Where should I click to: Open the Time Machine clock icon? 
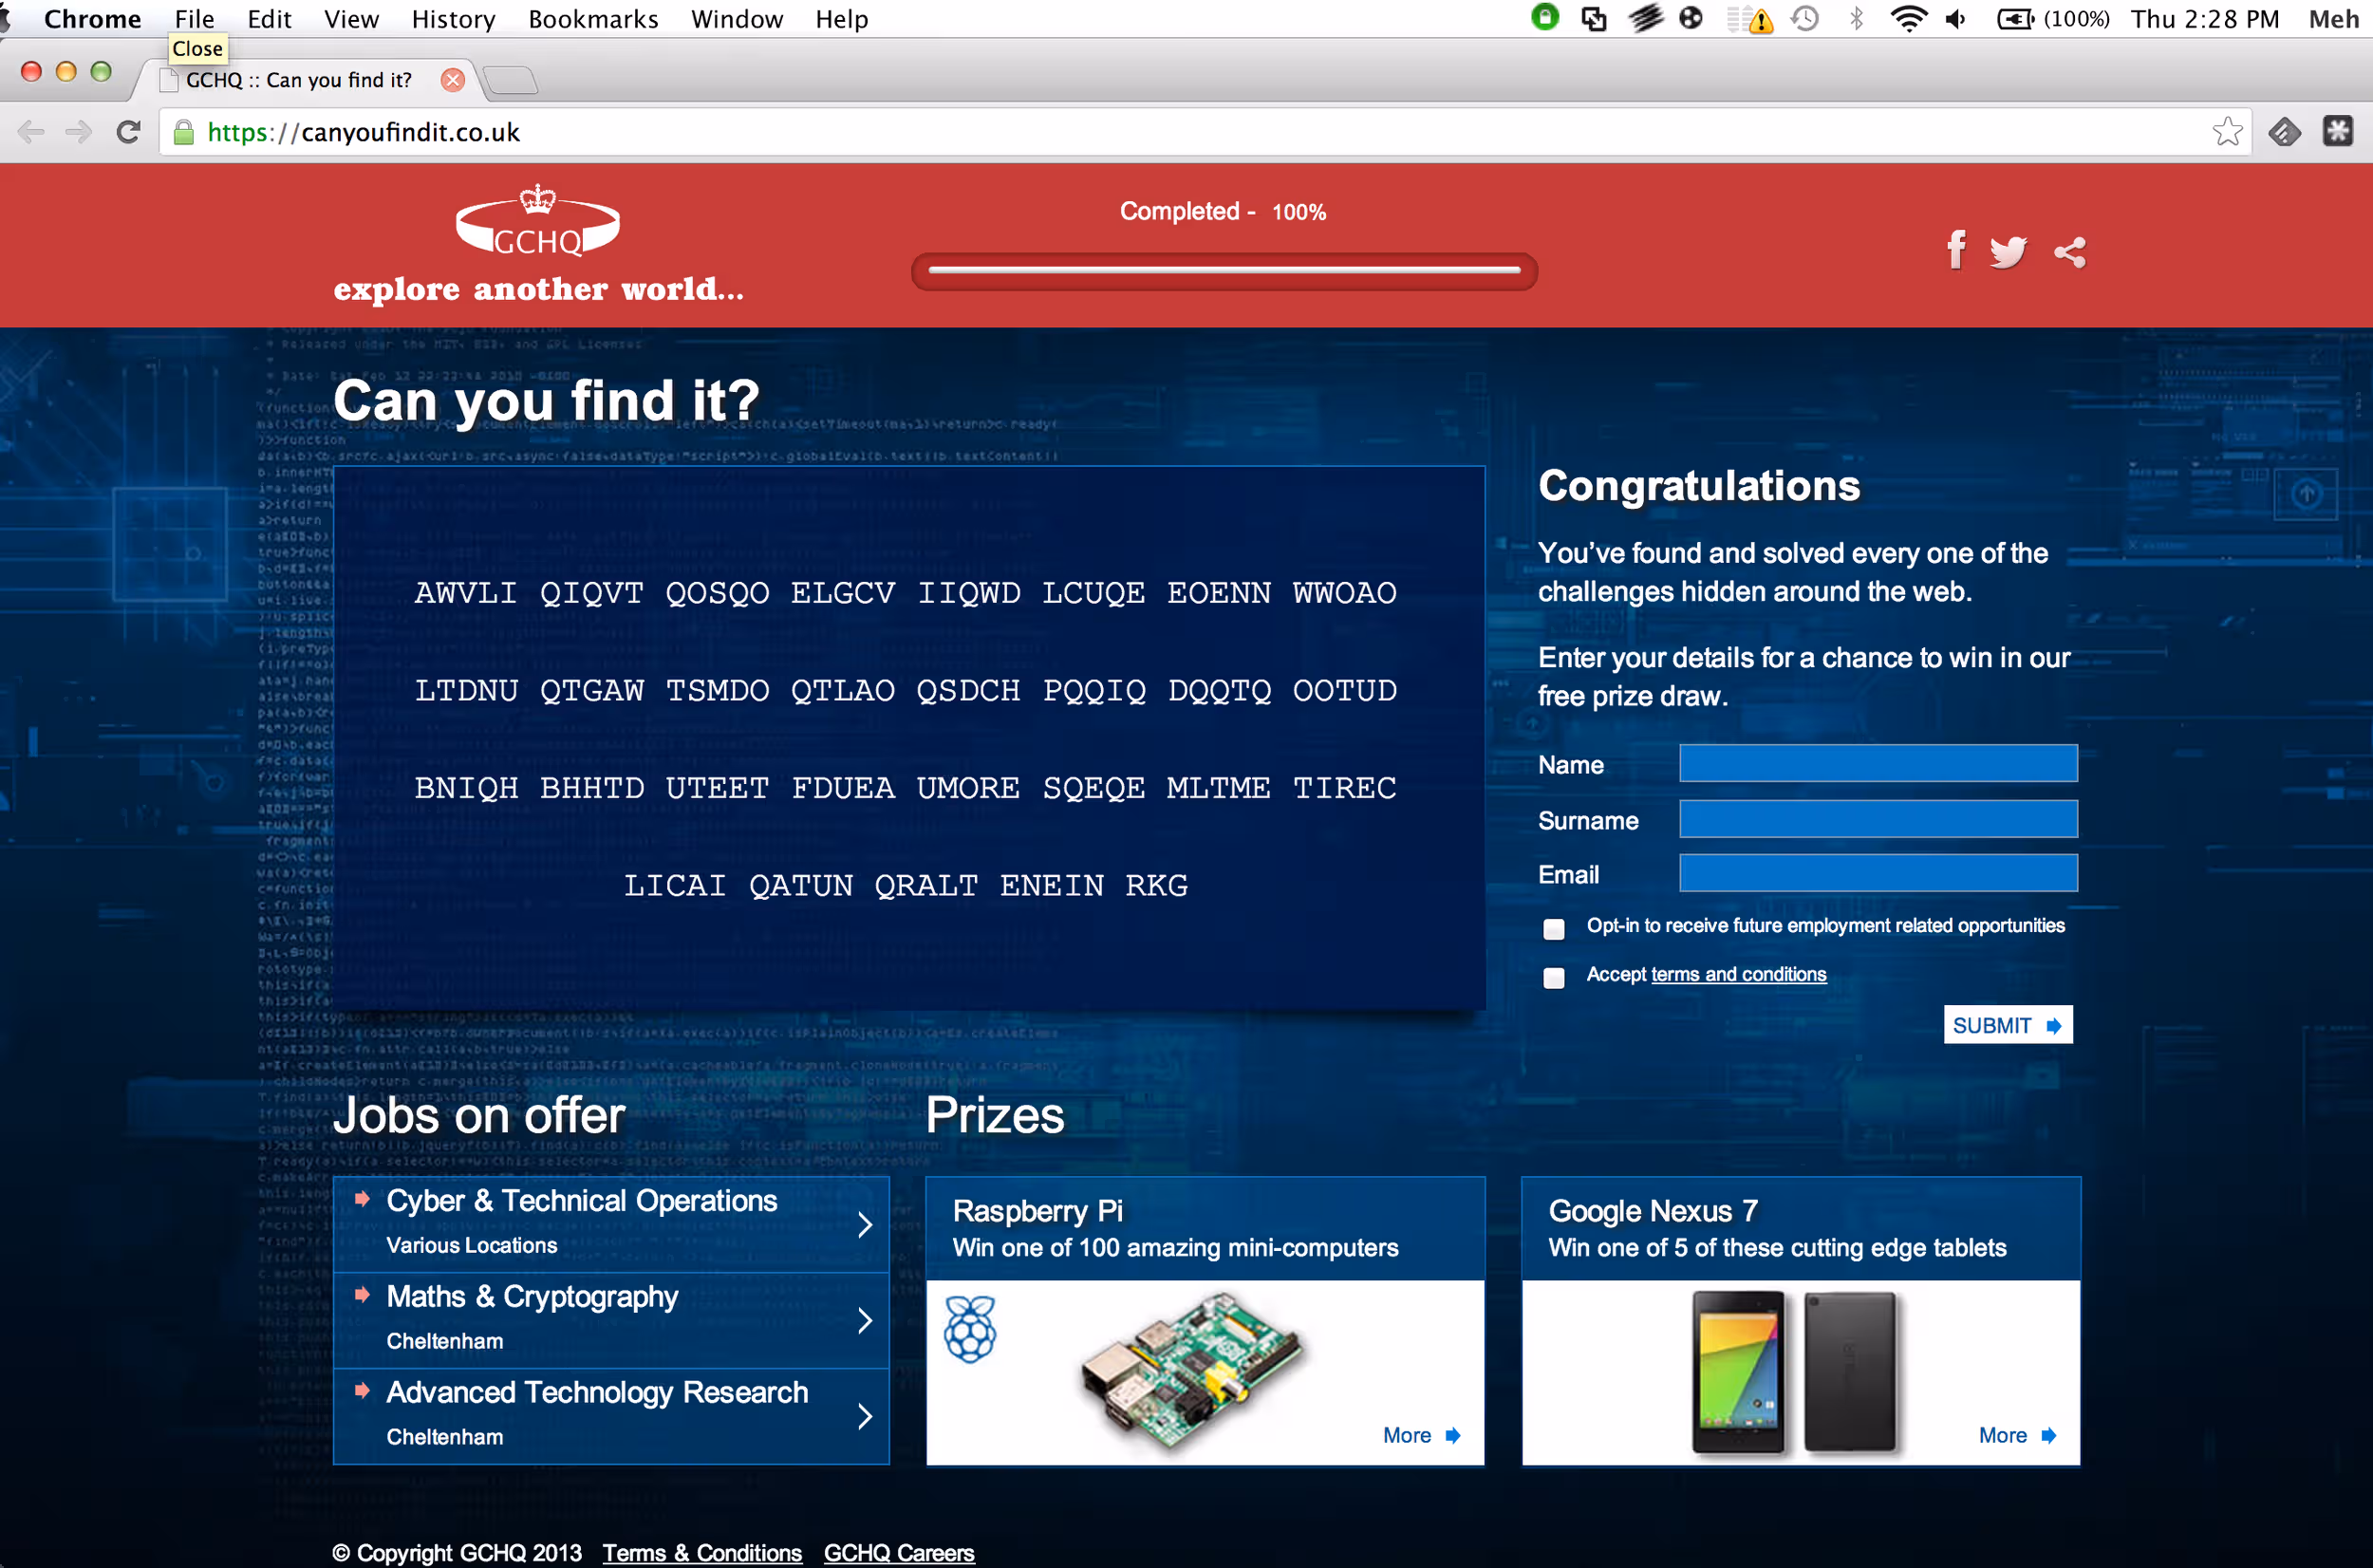point(1805,19)
